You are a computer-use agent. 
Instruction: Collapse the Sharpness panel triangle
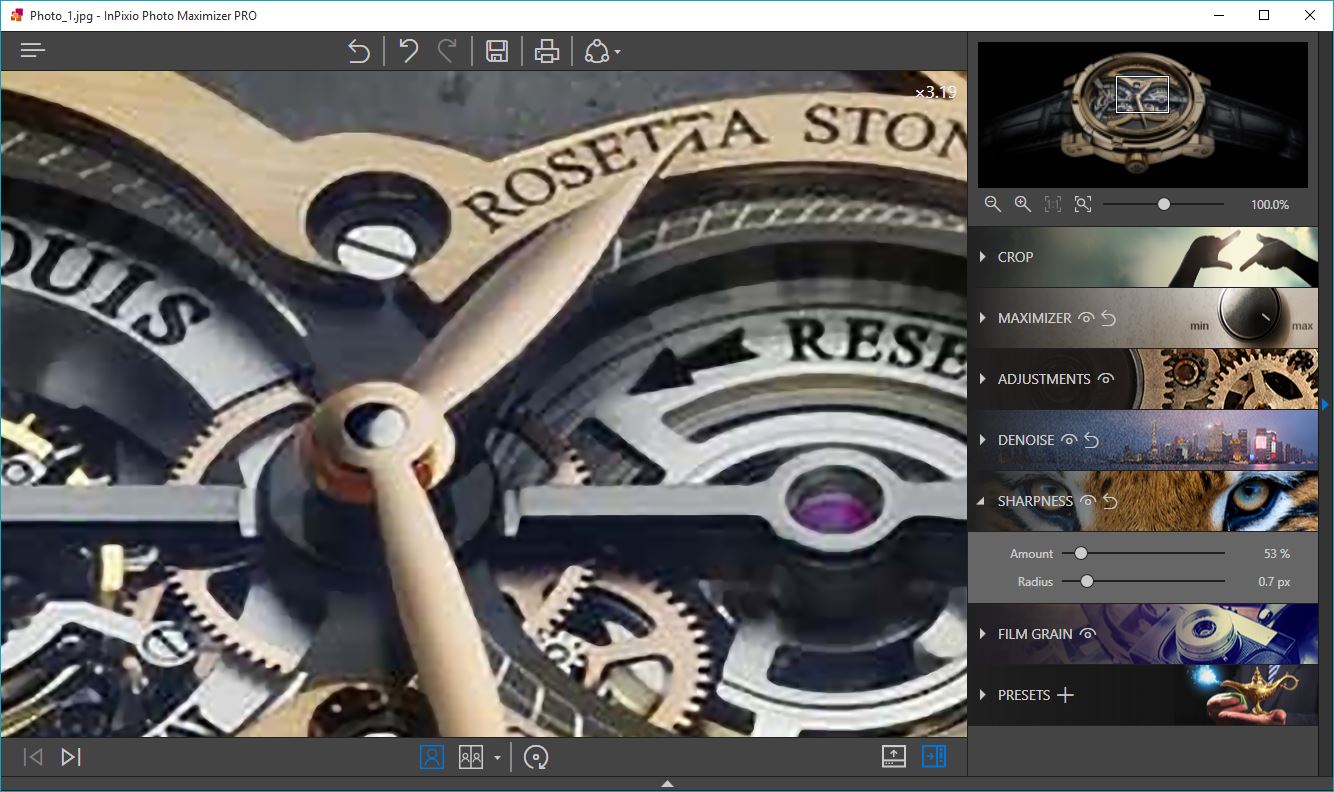tap(982, 502)
